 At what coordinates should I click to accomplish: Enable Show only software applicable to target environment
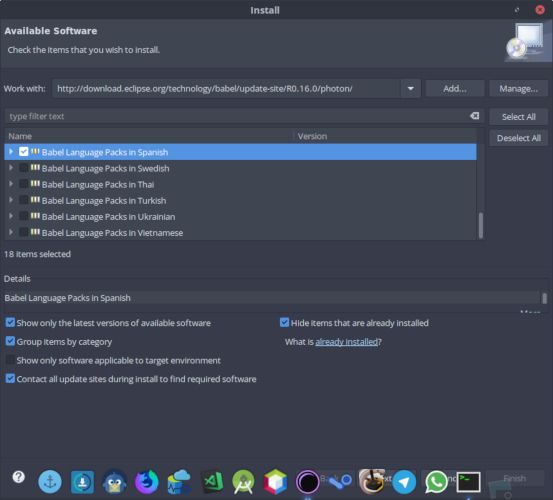(x=10, y=360)
